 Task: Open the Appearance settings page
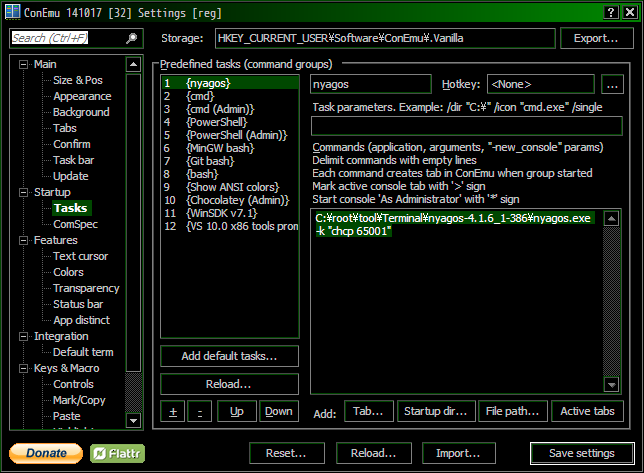point(82,96)
